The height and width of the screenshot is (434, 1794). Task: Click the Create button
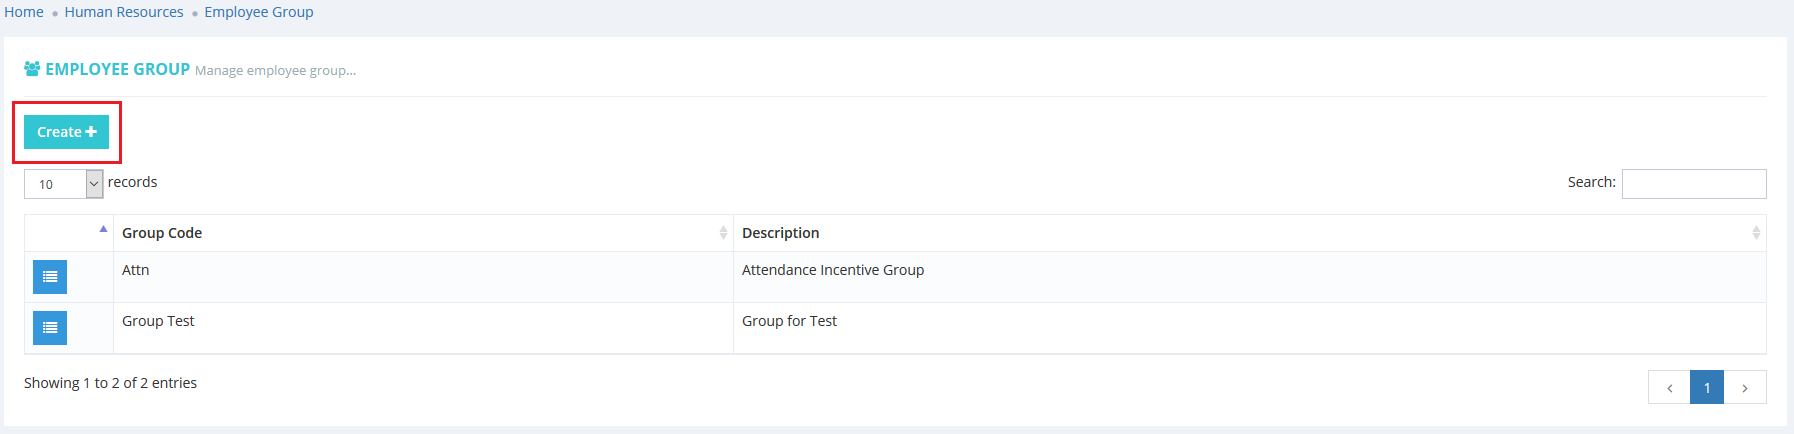(x=66, y=132)
